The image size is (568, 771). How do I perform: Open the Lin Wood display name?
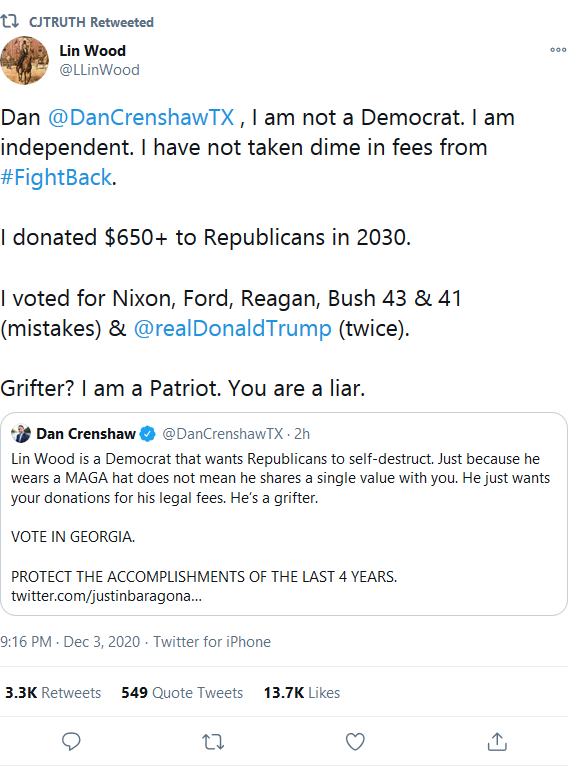pyautogui.click(x=92, y=51)
